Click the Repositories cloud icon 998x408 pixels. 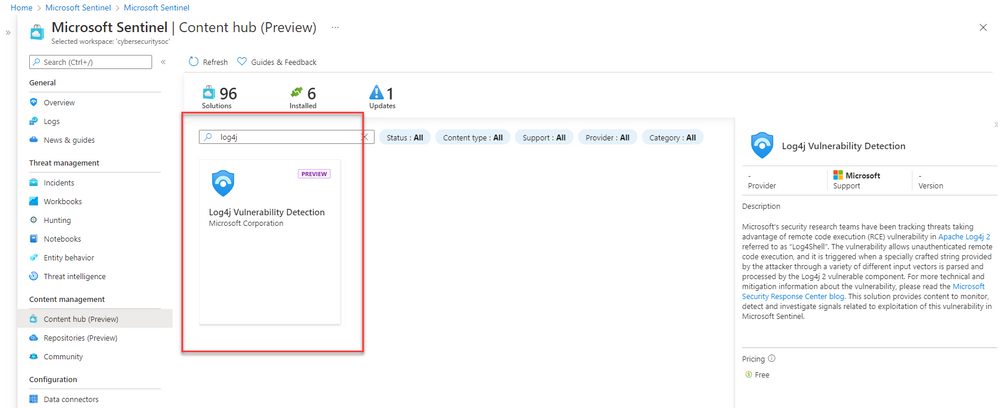tap(34, 338)
